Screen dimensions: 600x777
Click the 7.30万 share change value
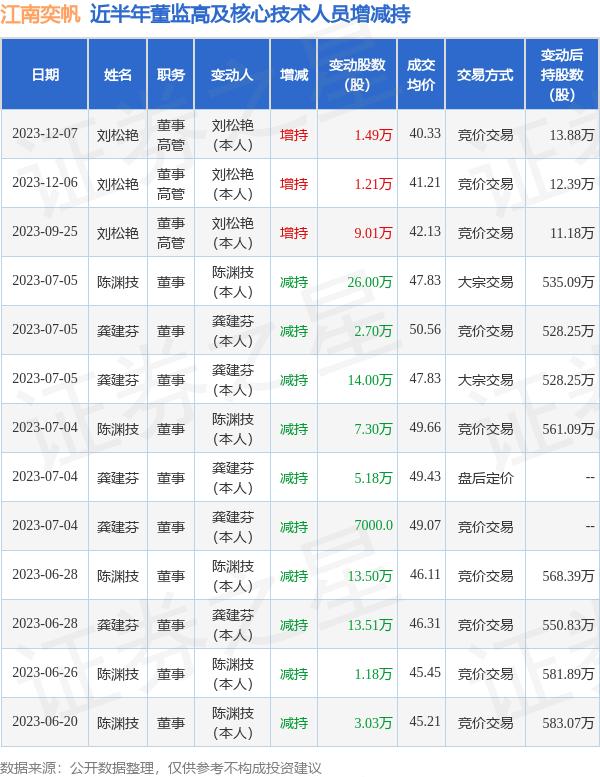pyautogui.click(x=373, y=429)
